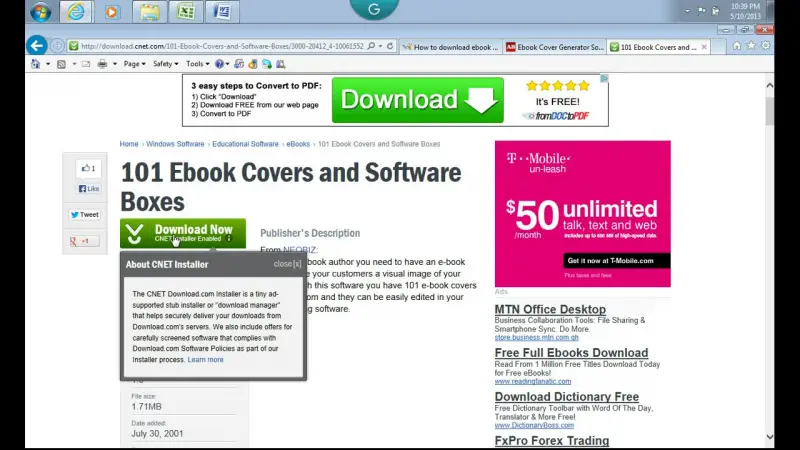
Task: Click the thumbs-up count box
Action: (88, 168)
